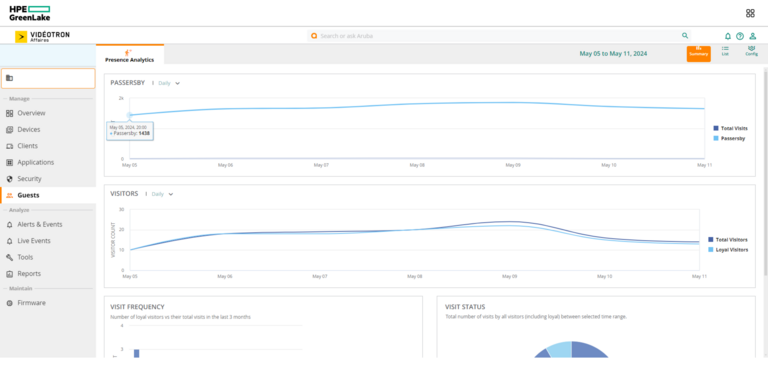
Task: Click the Search or ask Aruba field
Action: [x=499, y=36]
